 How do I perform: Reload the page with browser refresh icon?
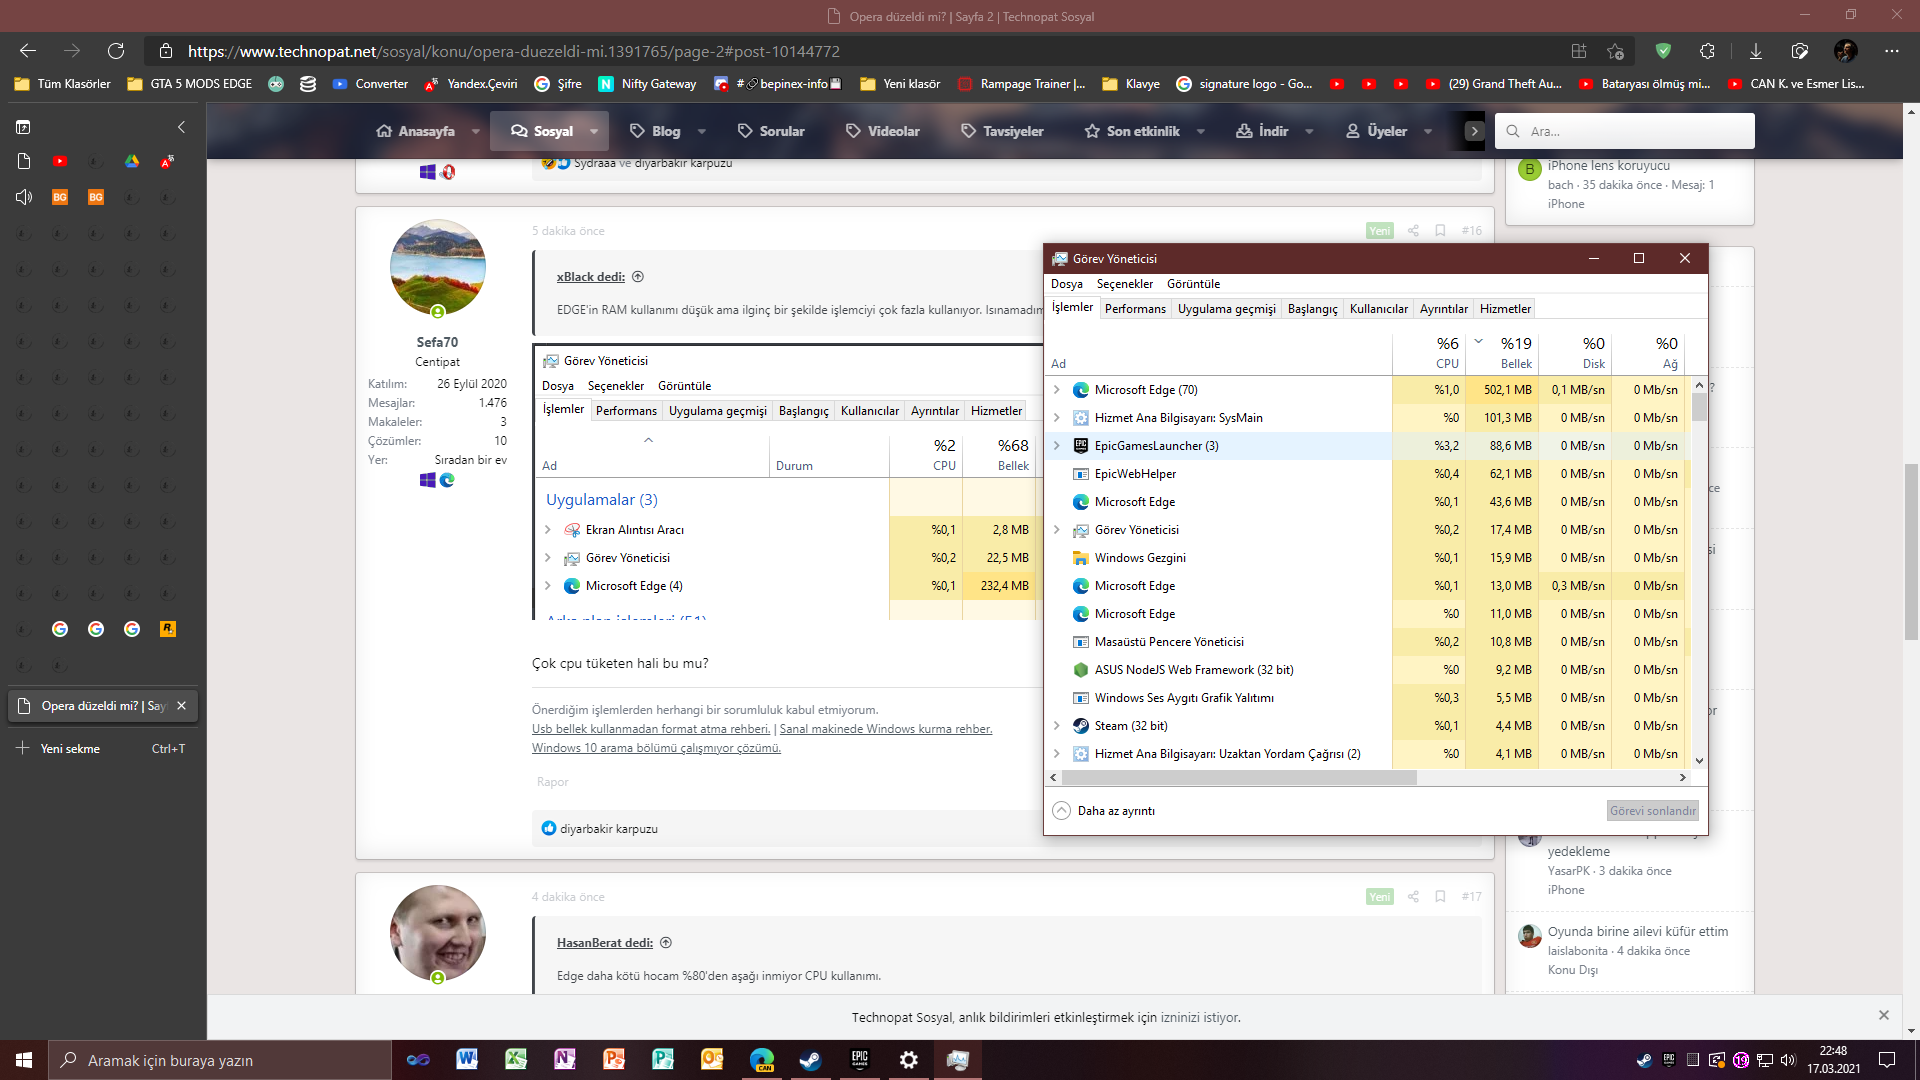[x=116, y=51]
